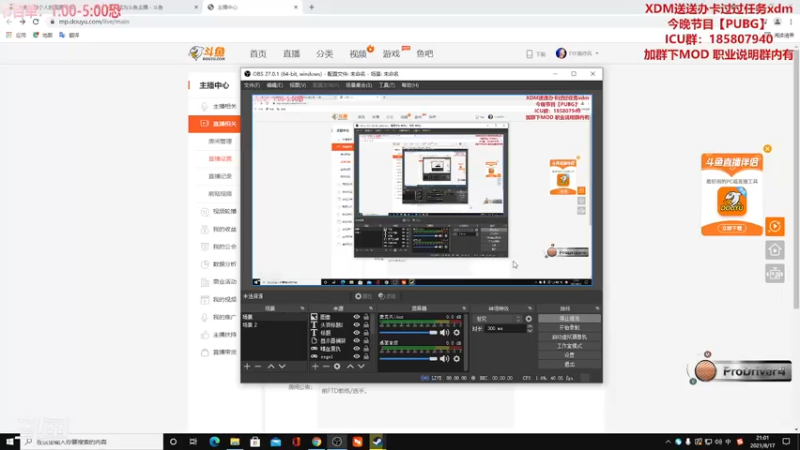Toggle visibility of fifth source in list
Screen dimensions: 800x450
coord(357,349)
